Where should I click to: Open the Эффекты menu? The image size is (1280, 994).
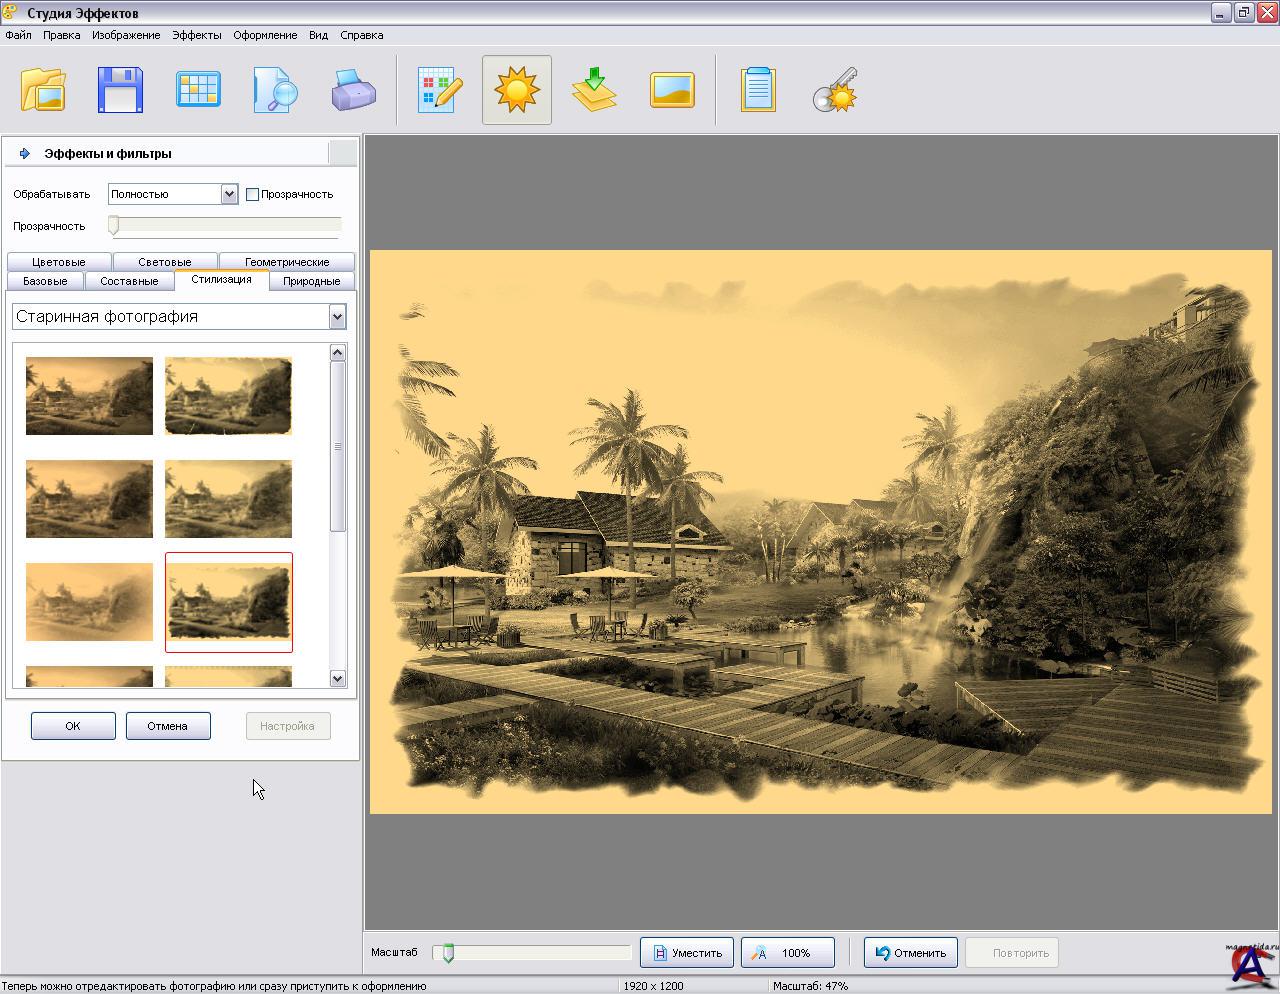coord(196,35)
